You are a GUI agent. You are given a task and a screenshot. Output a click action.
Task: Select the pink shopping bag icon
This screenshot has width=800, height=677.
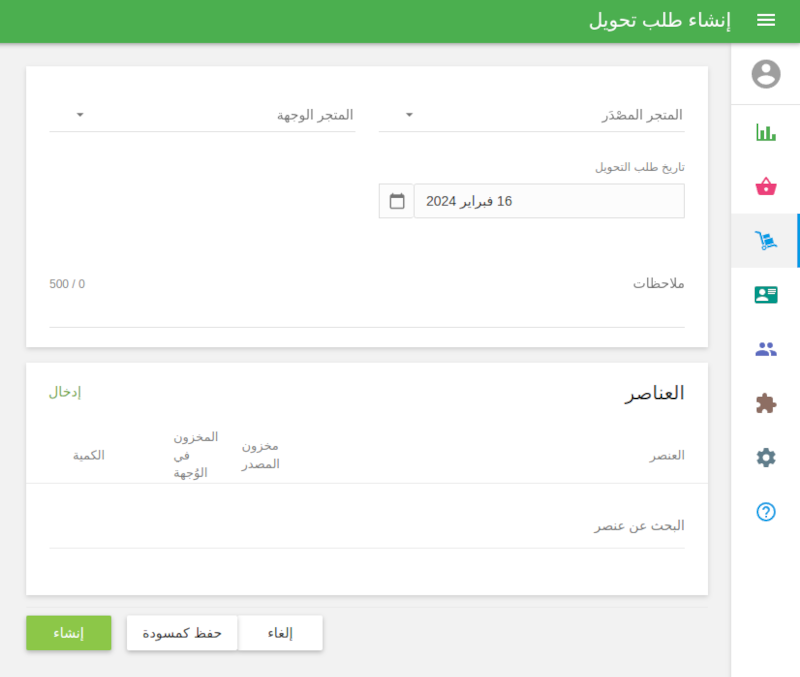pos(765,185)
